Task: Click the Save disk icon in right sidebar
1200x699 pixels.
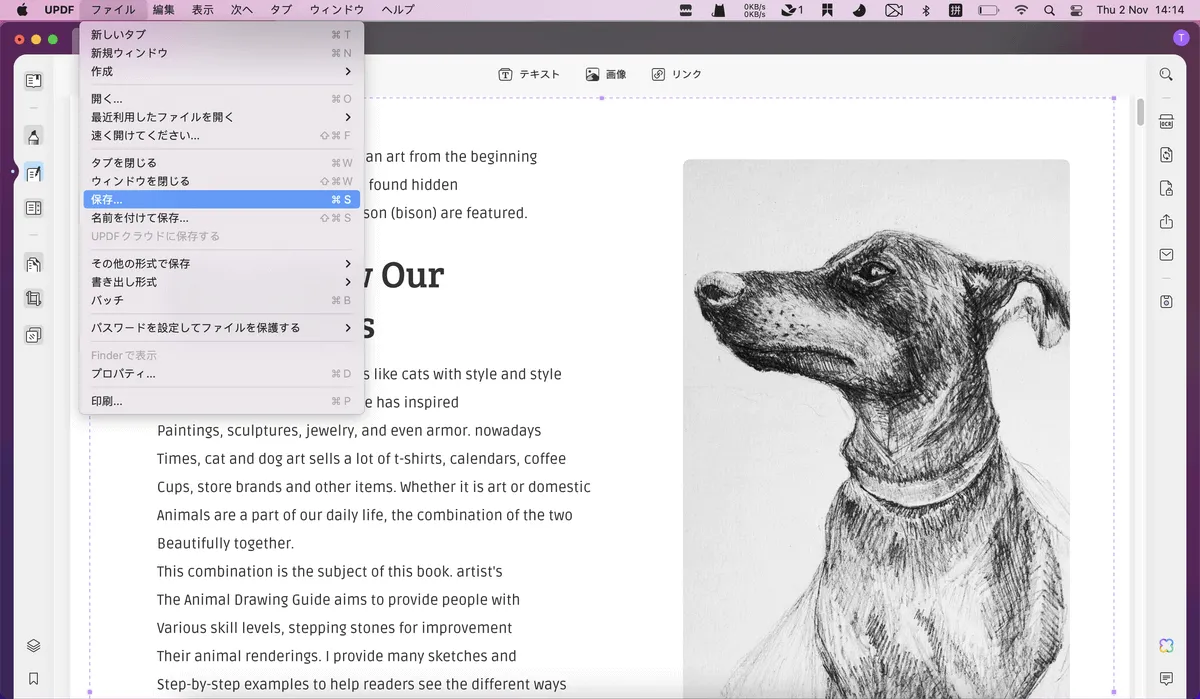Action: click(x=1166, y=301)
